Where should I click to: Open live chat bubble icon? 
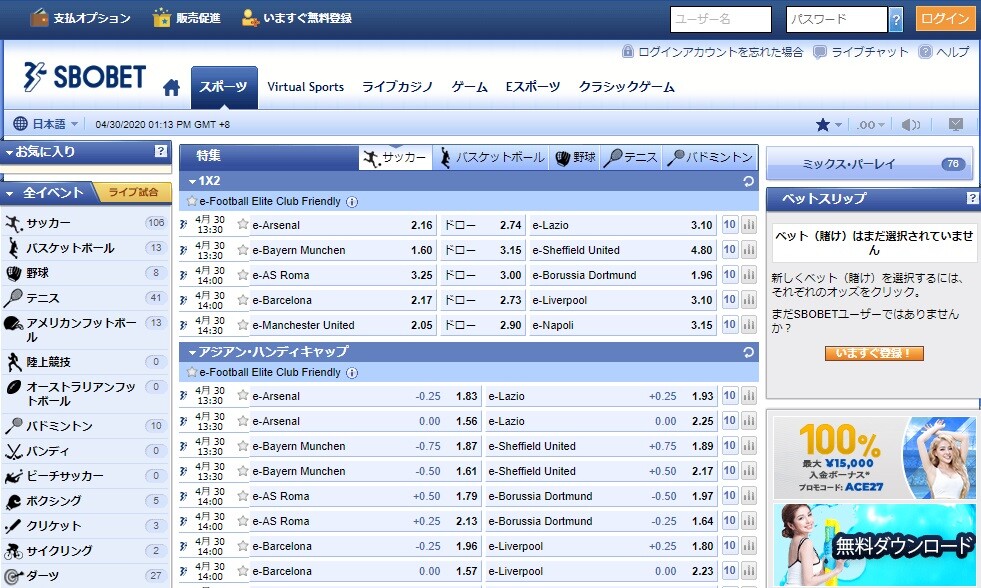(x=819, y=52)
